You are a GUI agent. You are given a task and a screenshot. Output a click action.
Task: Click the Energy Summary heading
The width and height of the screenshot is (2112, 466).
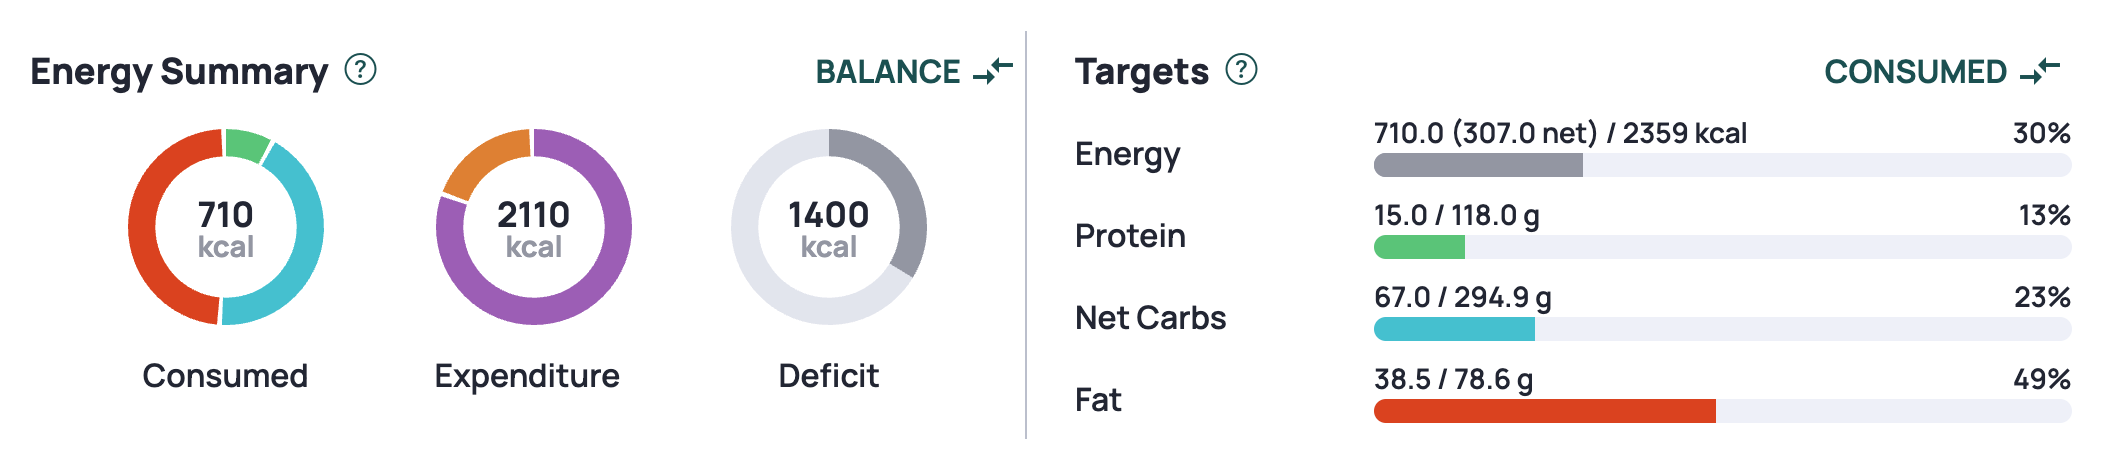point(179,72)
